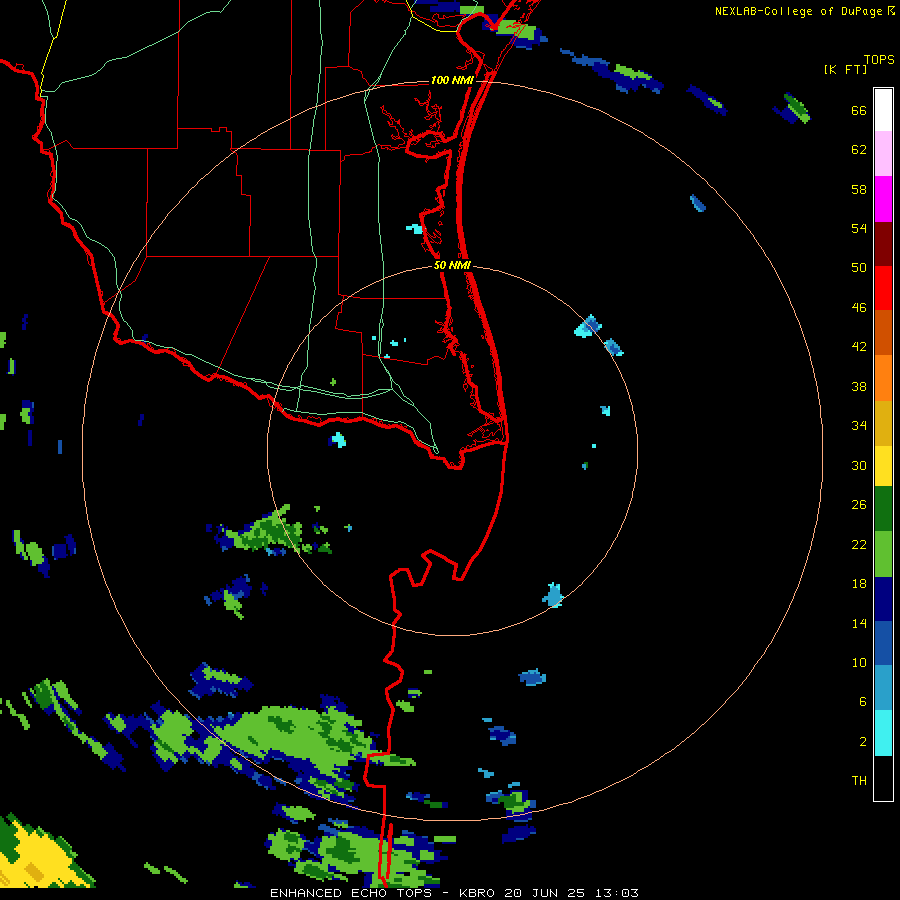Click the '42' legend value

pyautogui.click(x=859, y=346)
